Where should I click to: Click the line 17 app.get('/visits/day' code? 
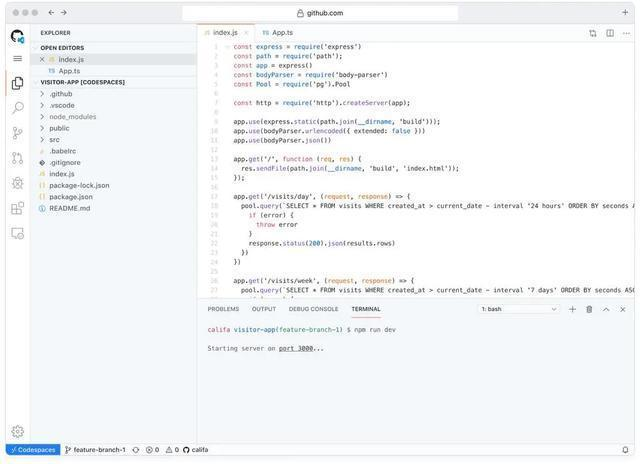pyautogui.click(x=322, y=197)
